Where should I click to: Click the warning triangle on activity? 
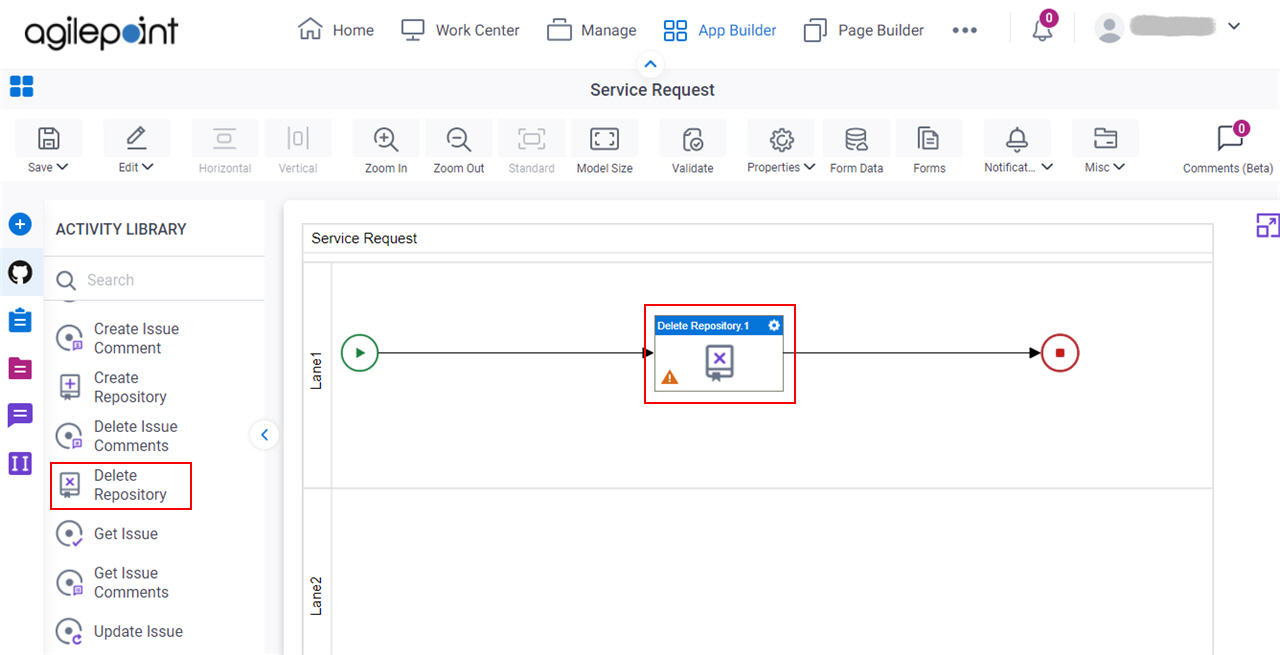tap(670, 377)
